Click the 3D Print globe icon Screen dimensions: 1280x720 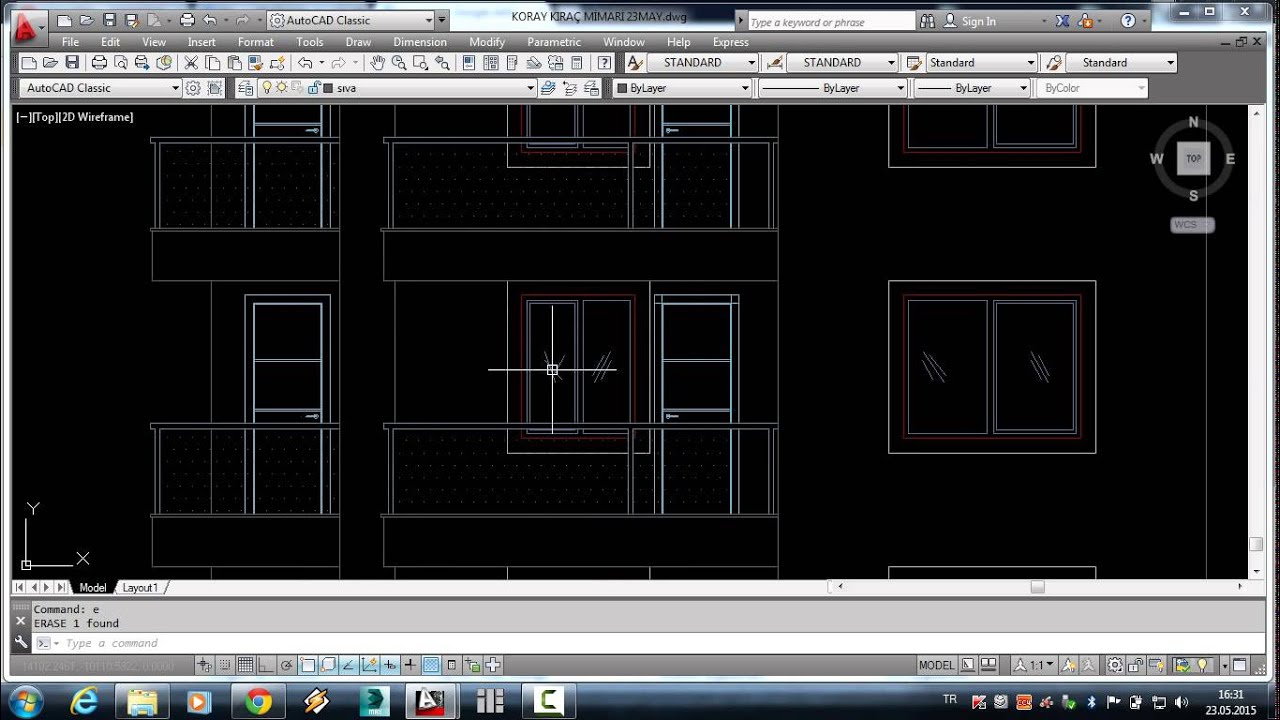pos(164,62)
